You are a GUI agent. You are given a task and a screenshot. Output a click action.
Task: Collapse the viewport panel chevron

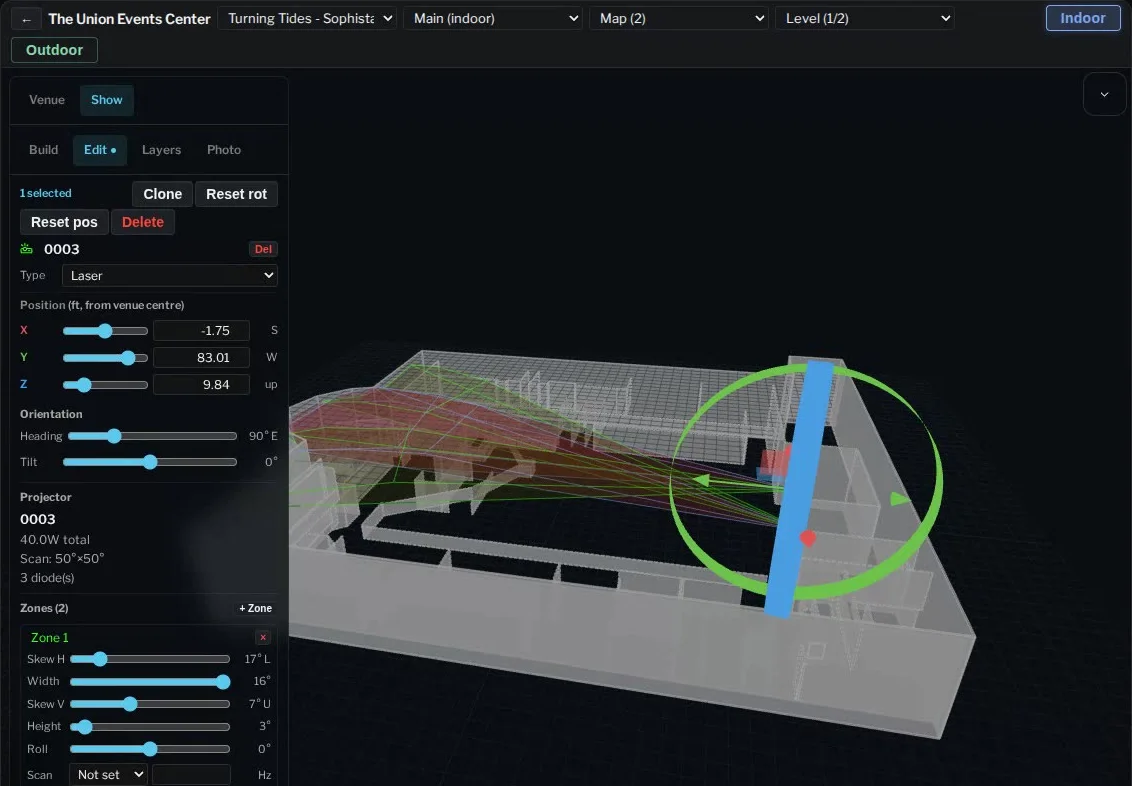coord(1104,95)
